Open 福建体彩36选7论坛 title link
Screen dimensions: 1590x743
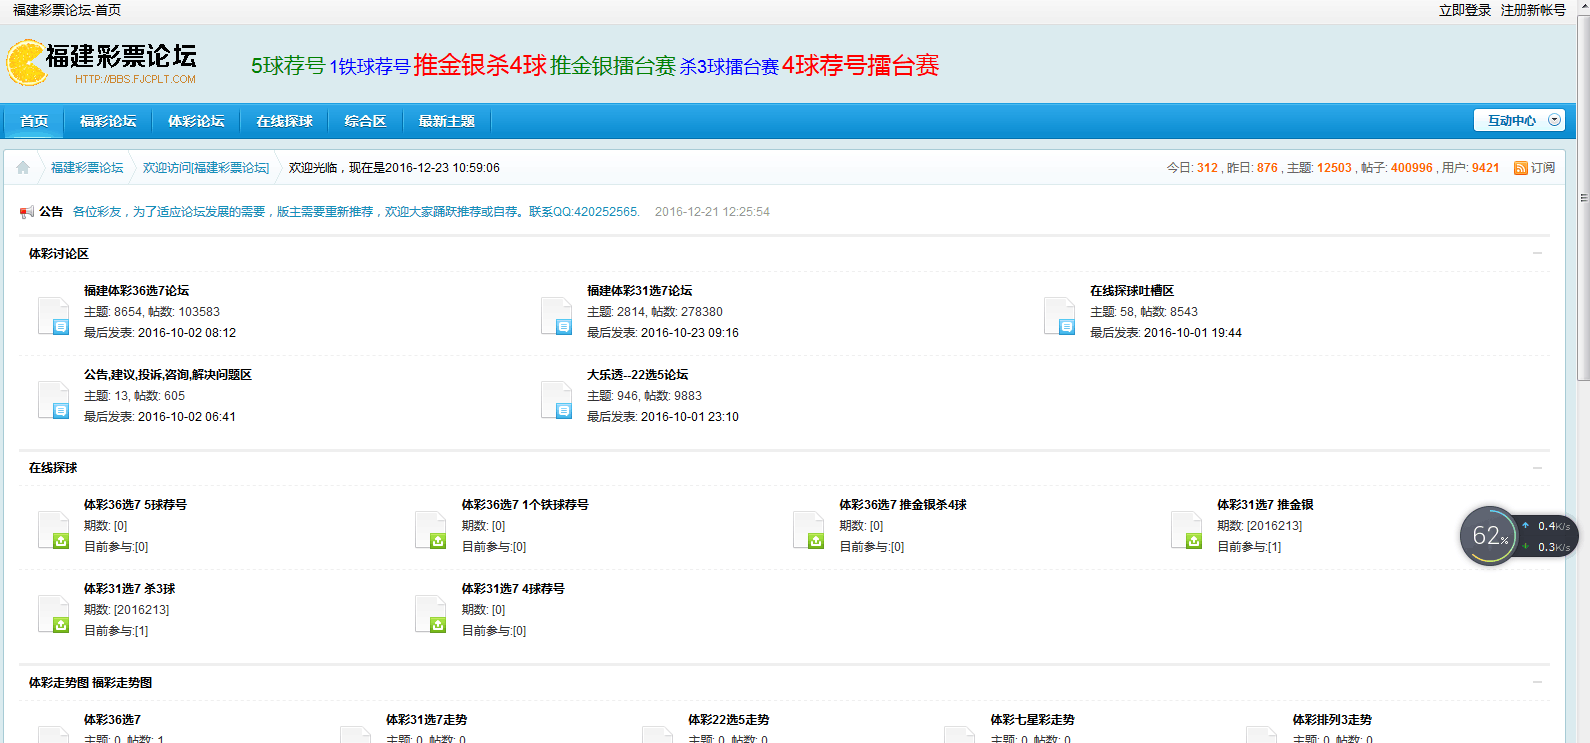coord(136,291)
